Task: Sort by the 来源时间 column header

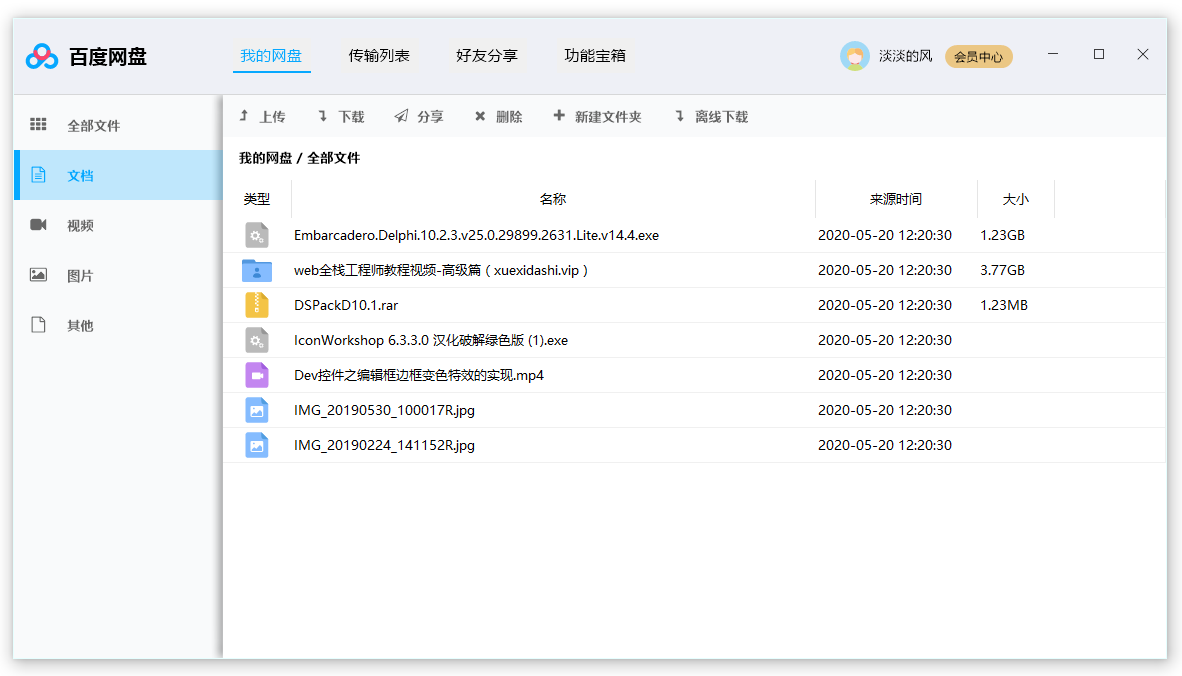Action: point(896,199)
